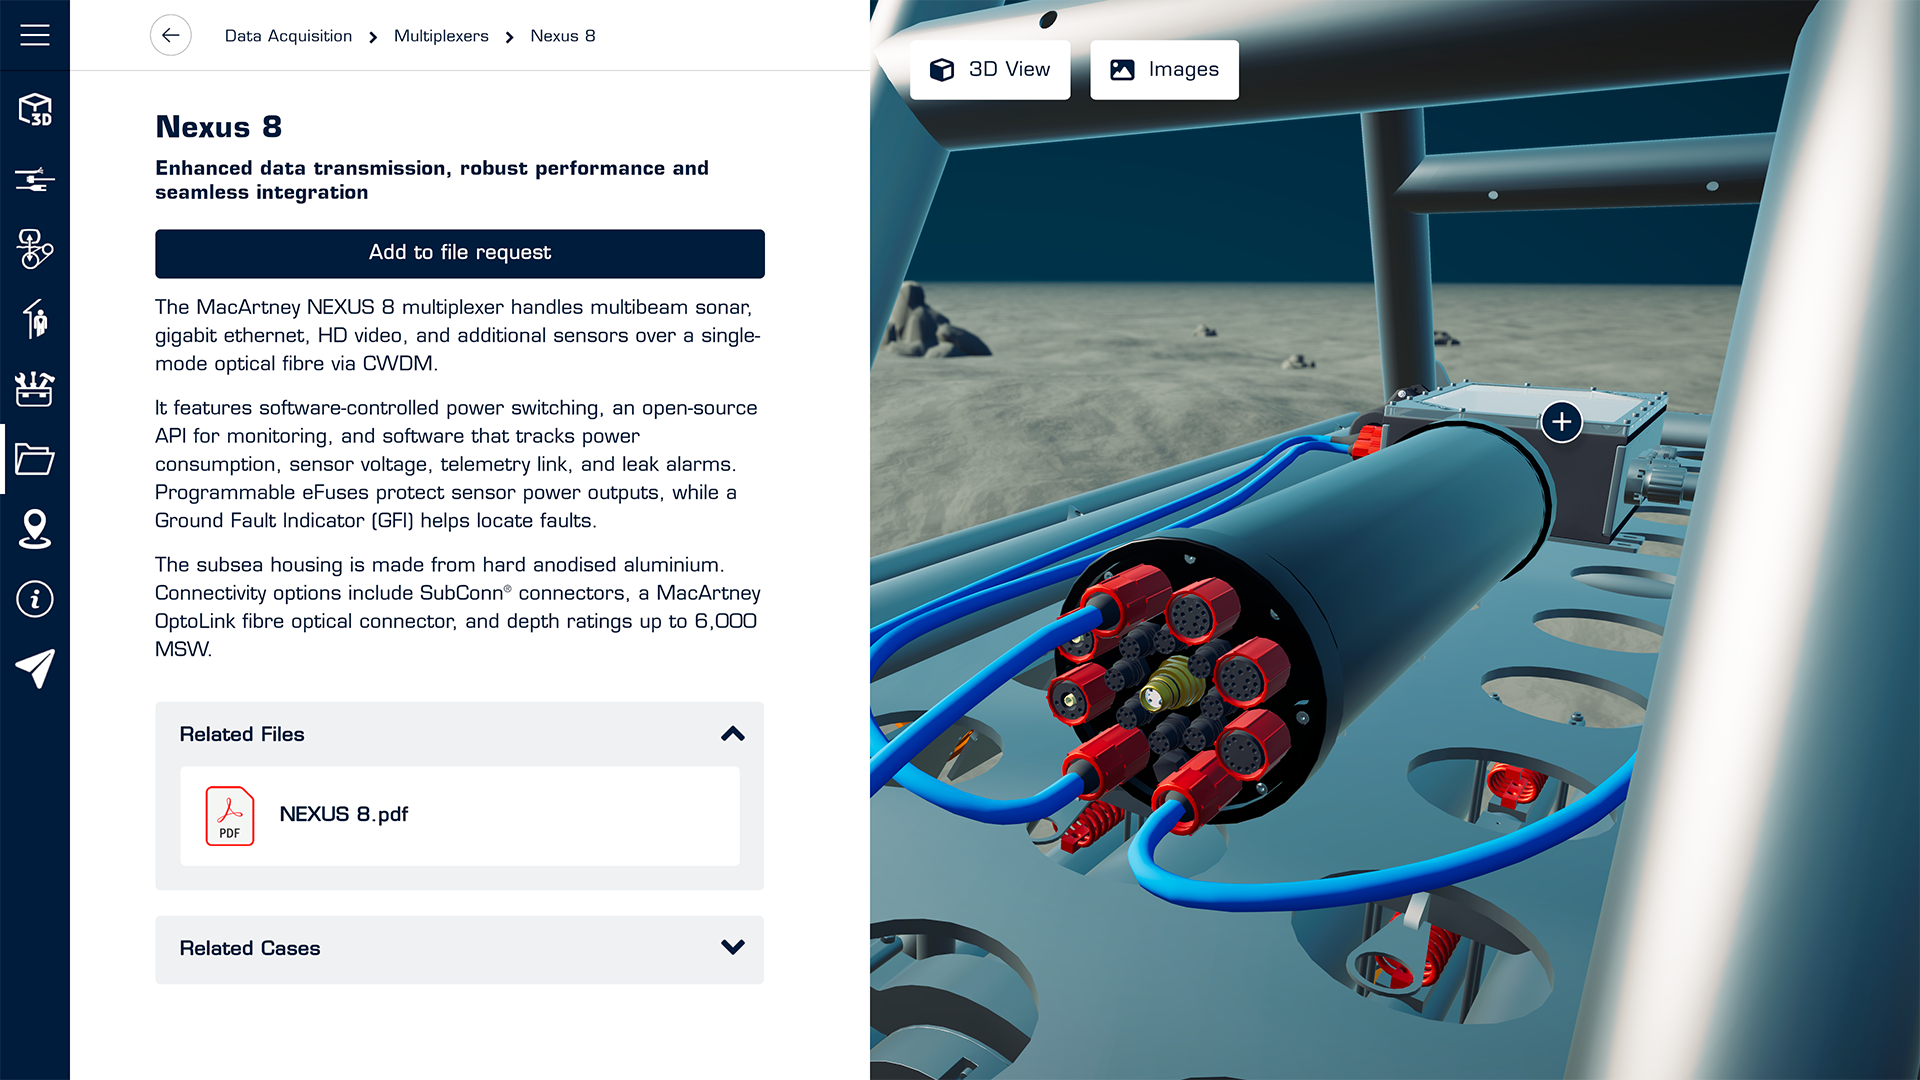Click the Nexus 8 breadcrumb

[563, 36]
